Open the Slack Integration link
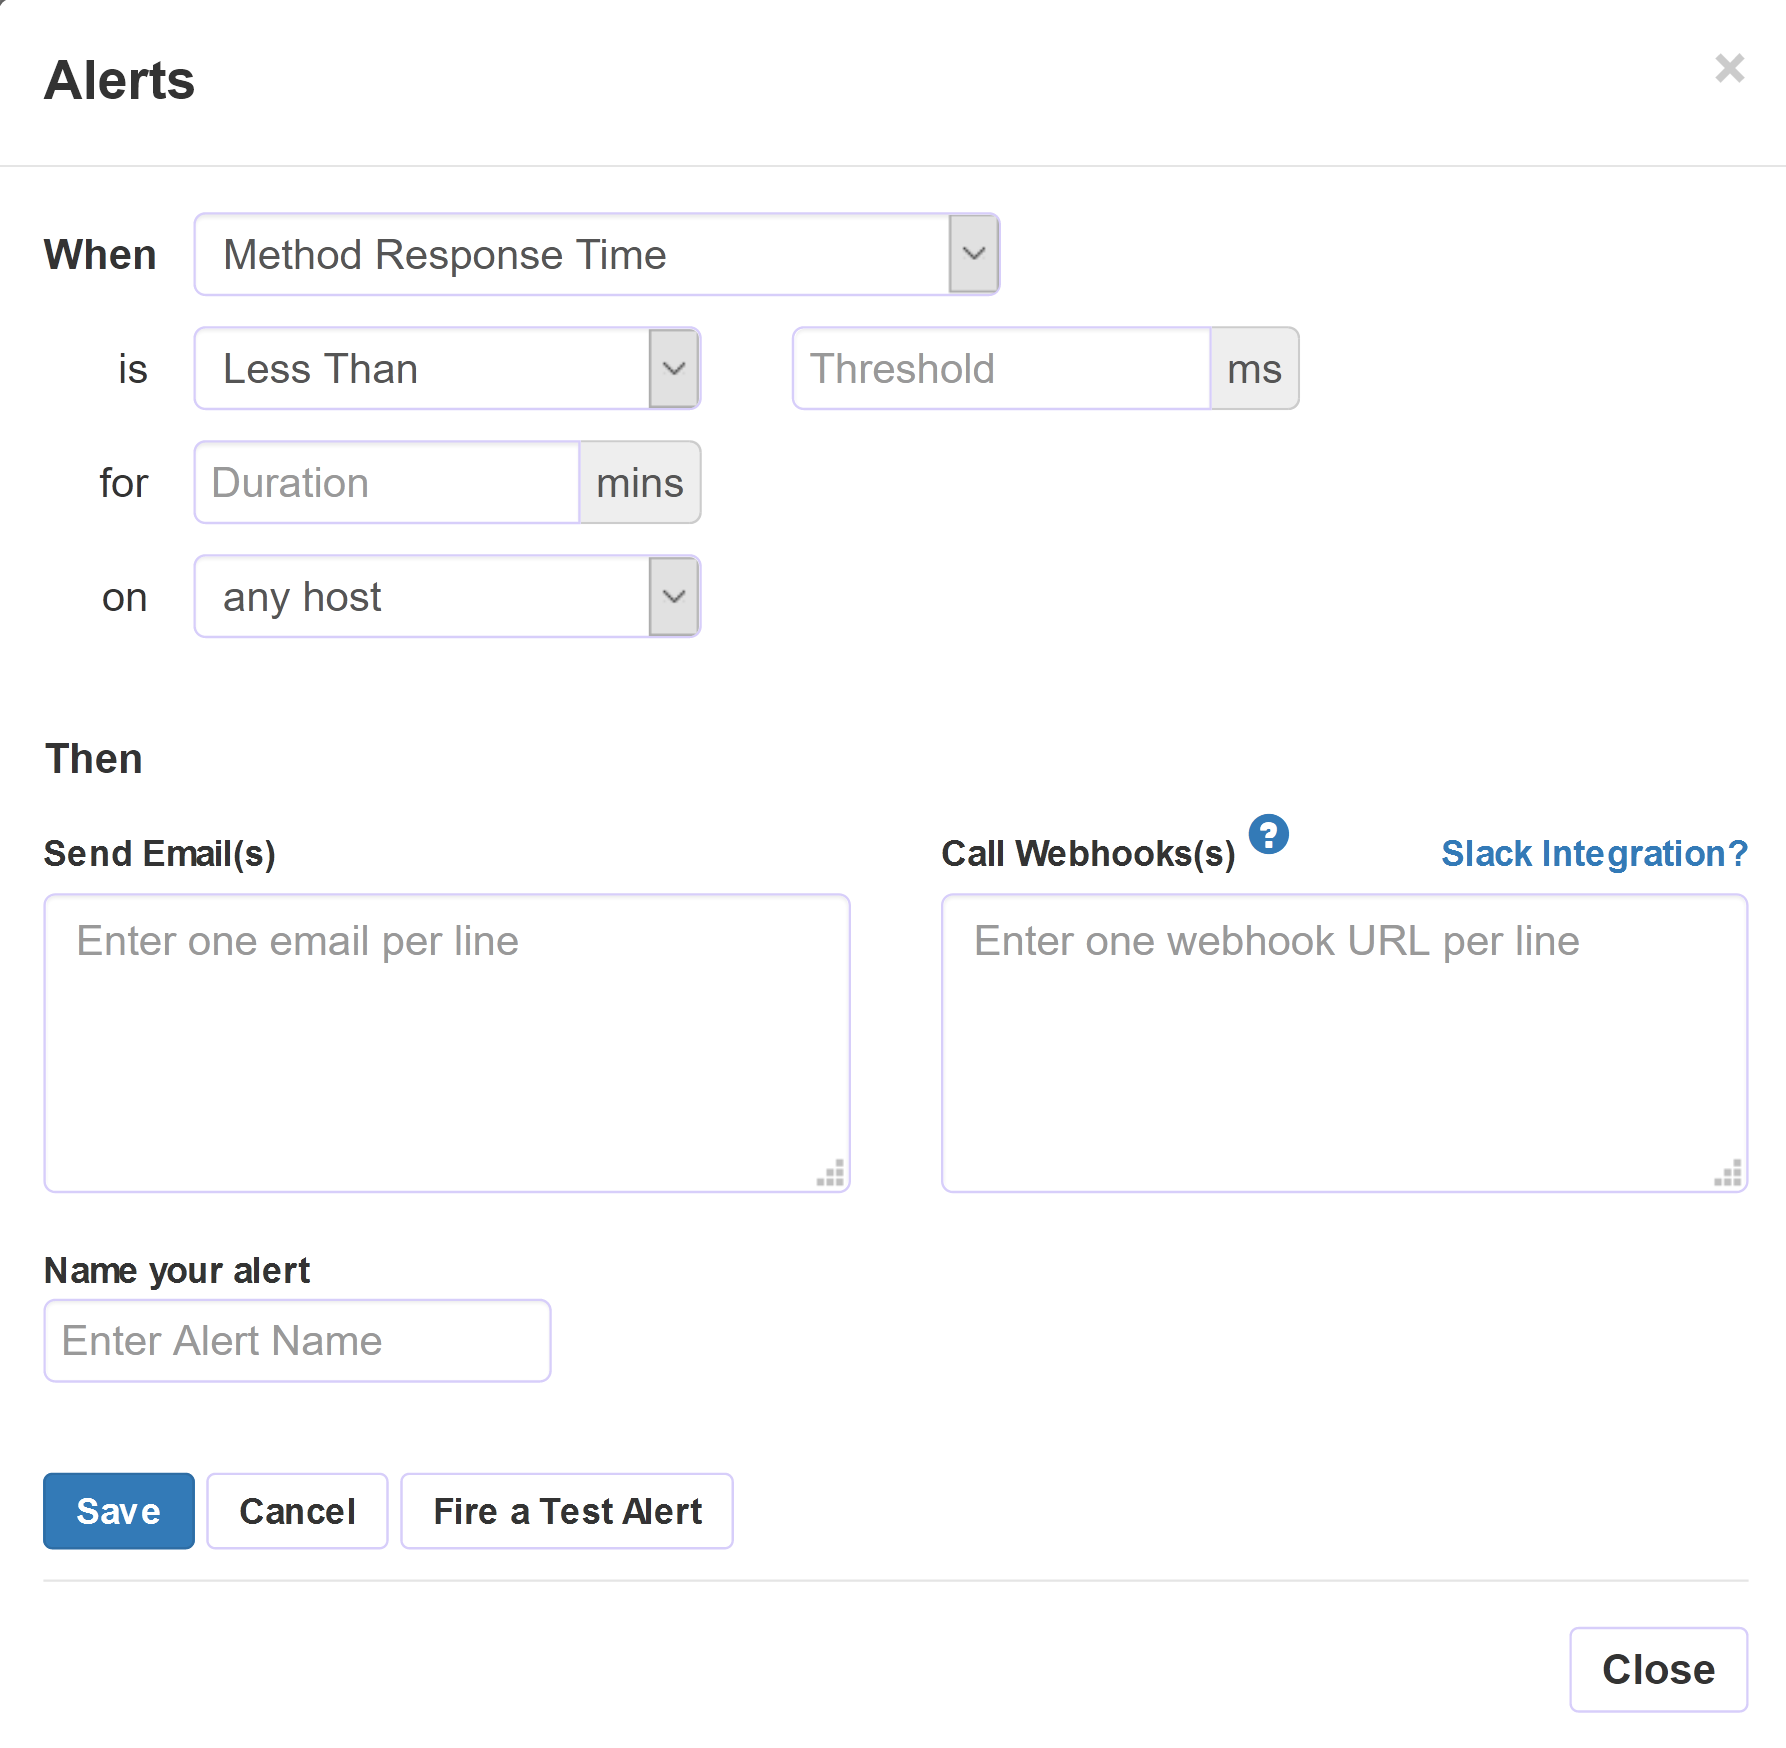Image resolution: width=1786 pixels, height=1748 pixels. (x=1594, y=854)
